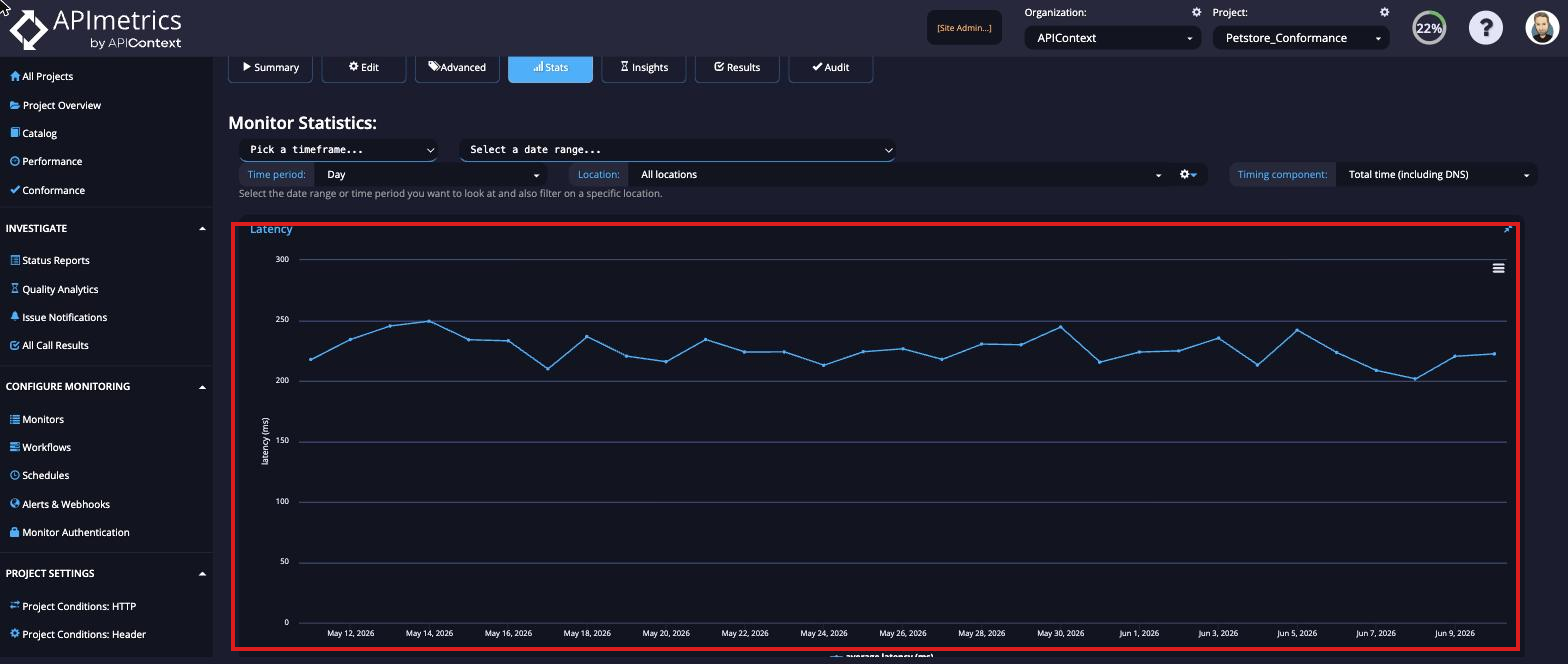Click the location settings gear icon
The image size is (1568, 664).
point(1188,174)
